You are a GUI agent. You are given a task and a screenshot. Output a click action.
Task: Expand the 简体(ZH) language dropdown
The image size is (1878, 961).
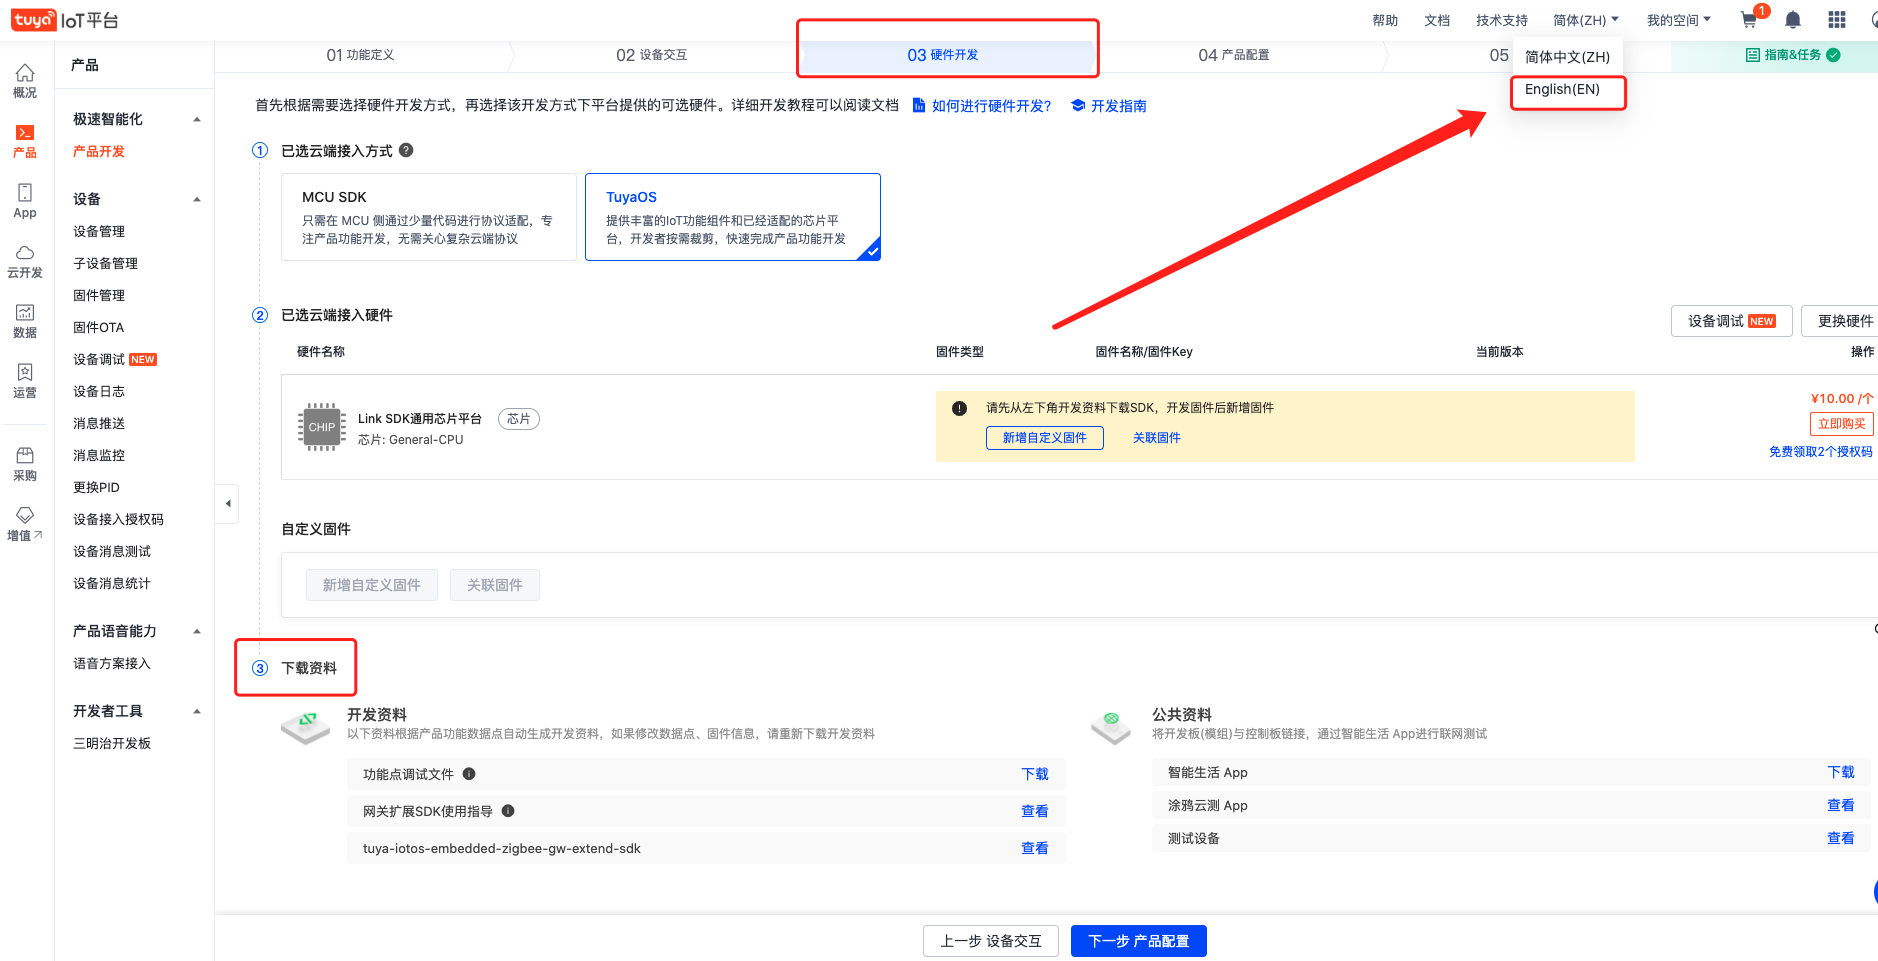1585,20
